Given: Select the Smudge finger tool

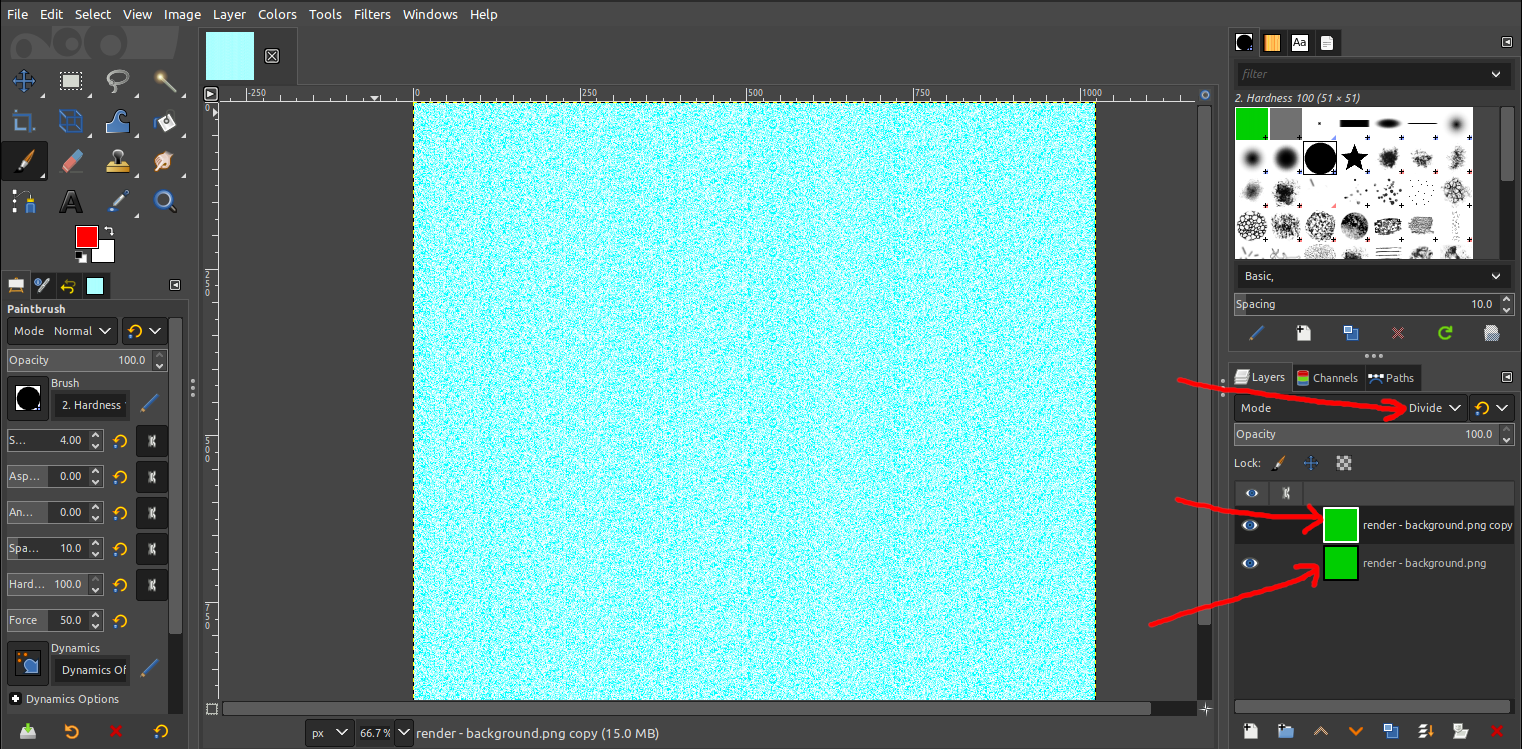Looking at the screenshot, I should [x=165, y=162].
